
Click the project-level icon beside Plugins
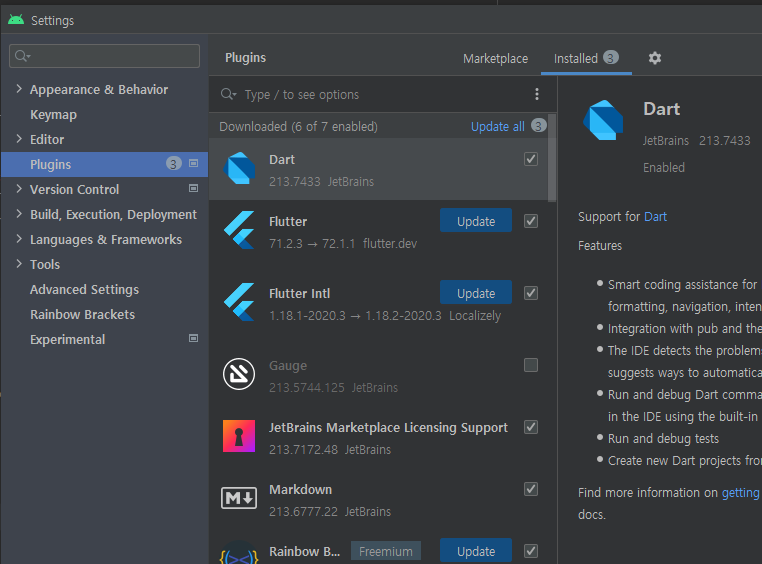coord(193,164)
